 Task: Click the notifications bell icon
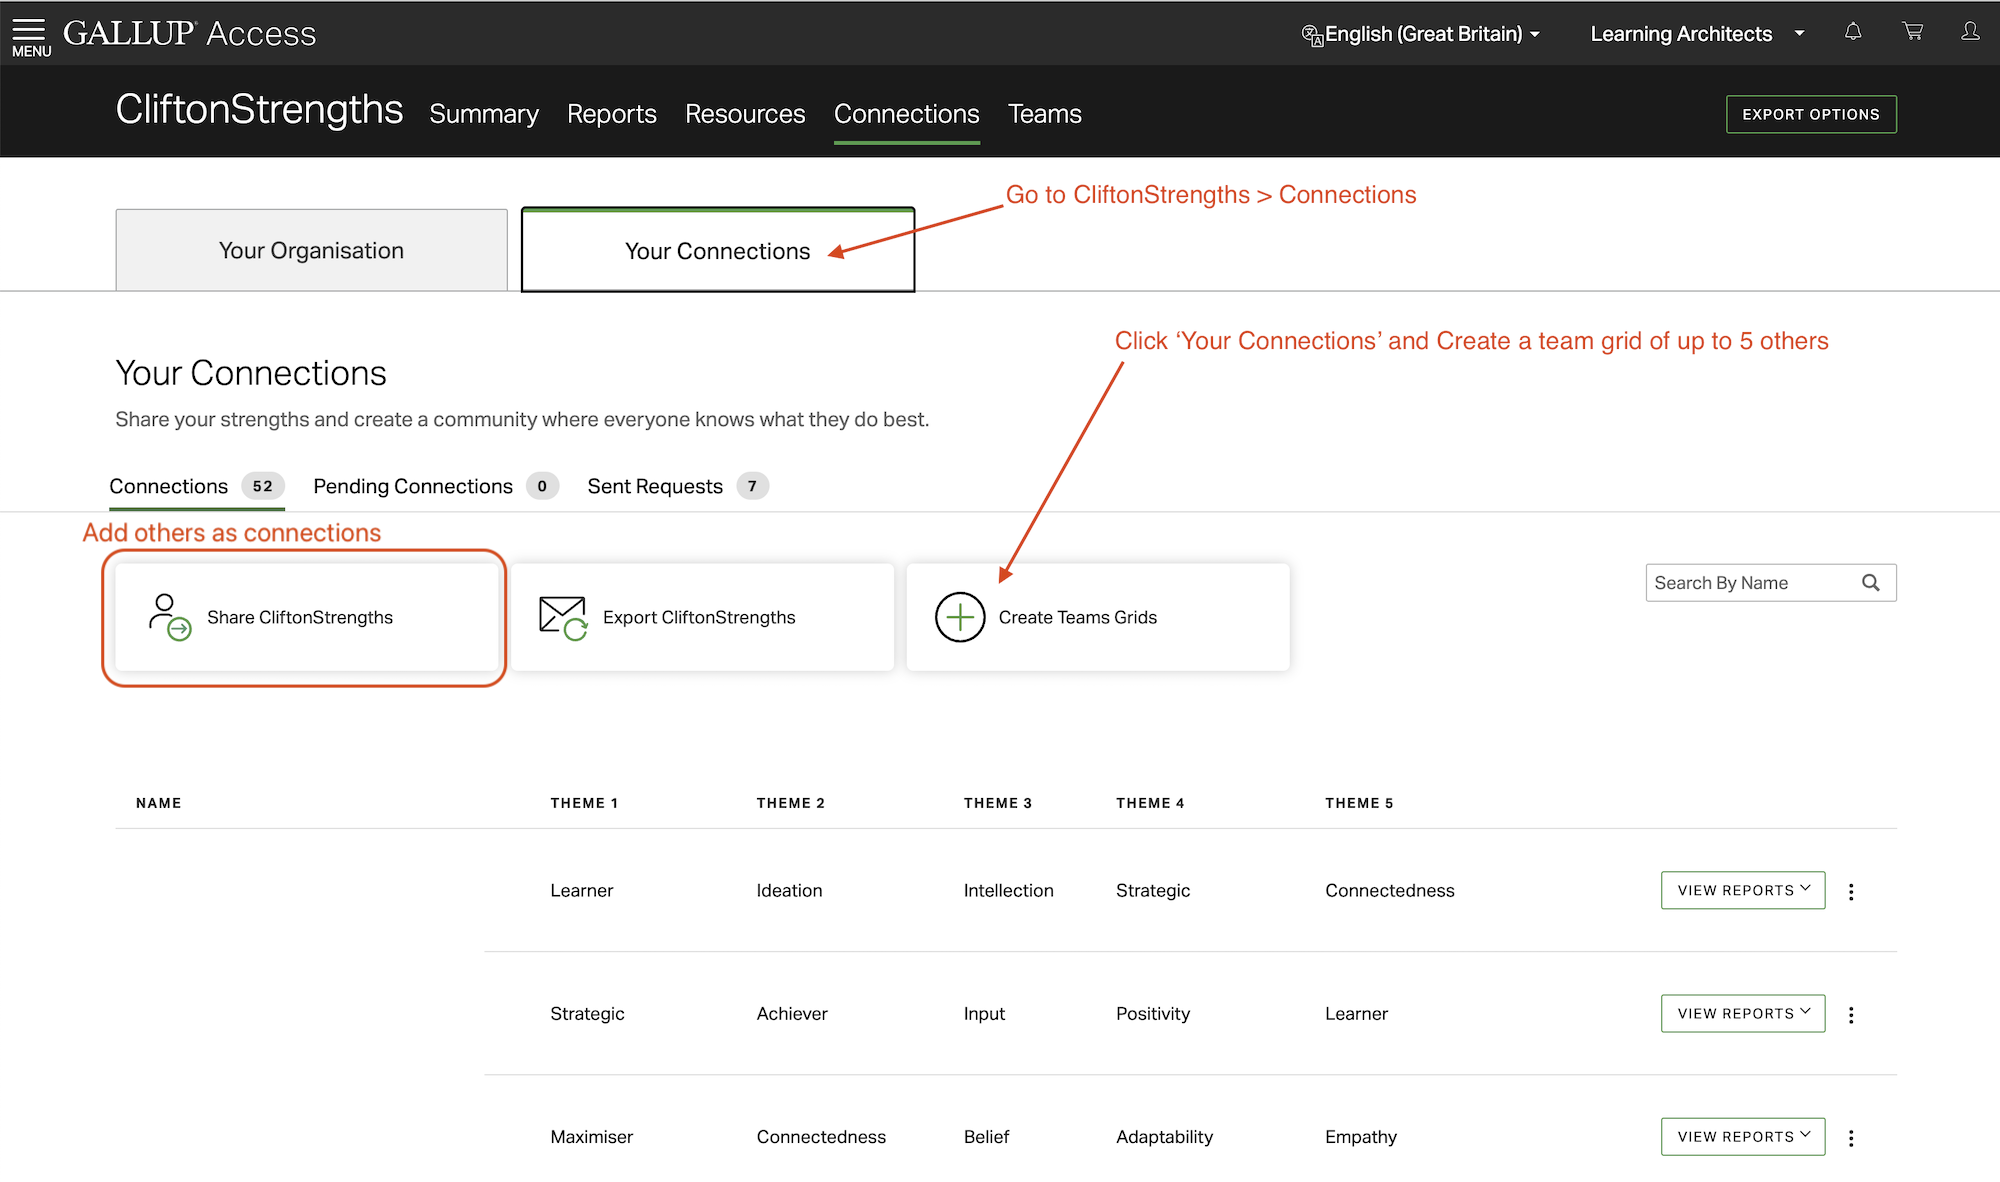pyautogui.click(x=1853, y=32)
